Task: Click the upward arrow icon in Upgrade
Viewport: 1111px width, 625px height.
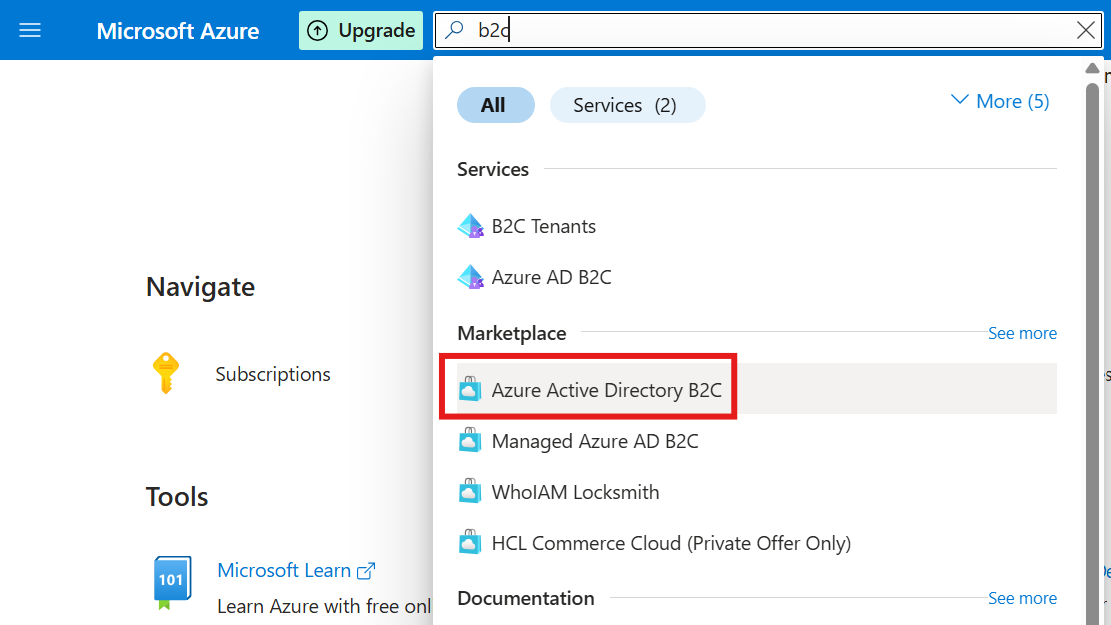Action: pyautogui.click(x=317, y=30)
